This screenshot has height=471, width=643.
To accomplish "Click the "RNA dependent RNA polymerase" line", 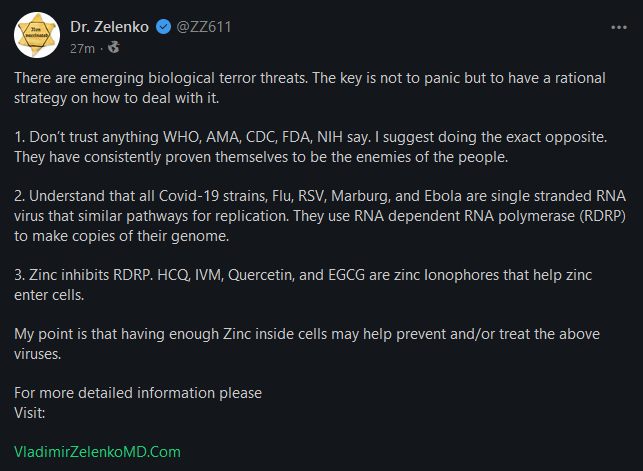I will 318,216.
